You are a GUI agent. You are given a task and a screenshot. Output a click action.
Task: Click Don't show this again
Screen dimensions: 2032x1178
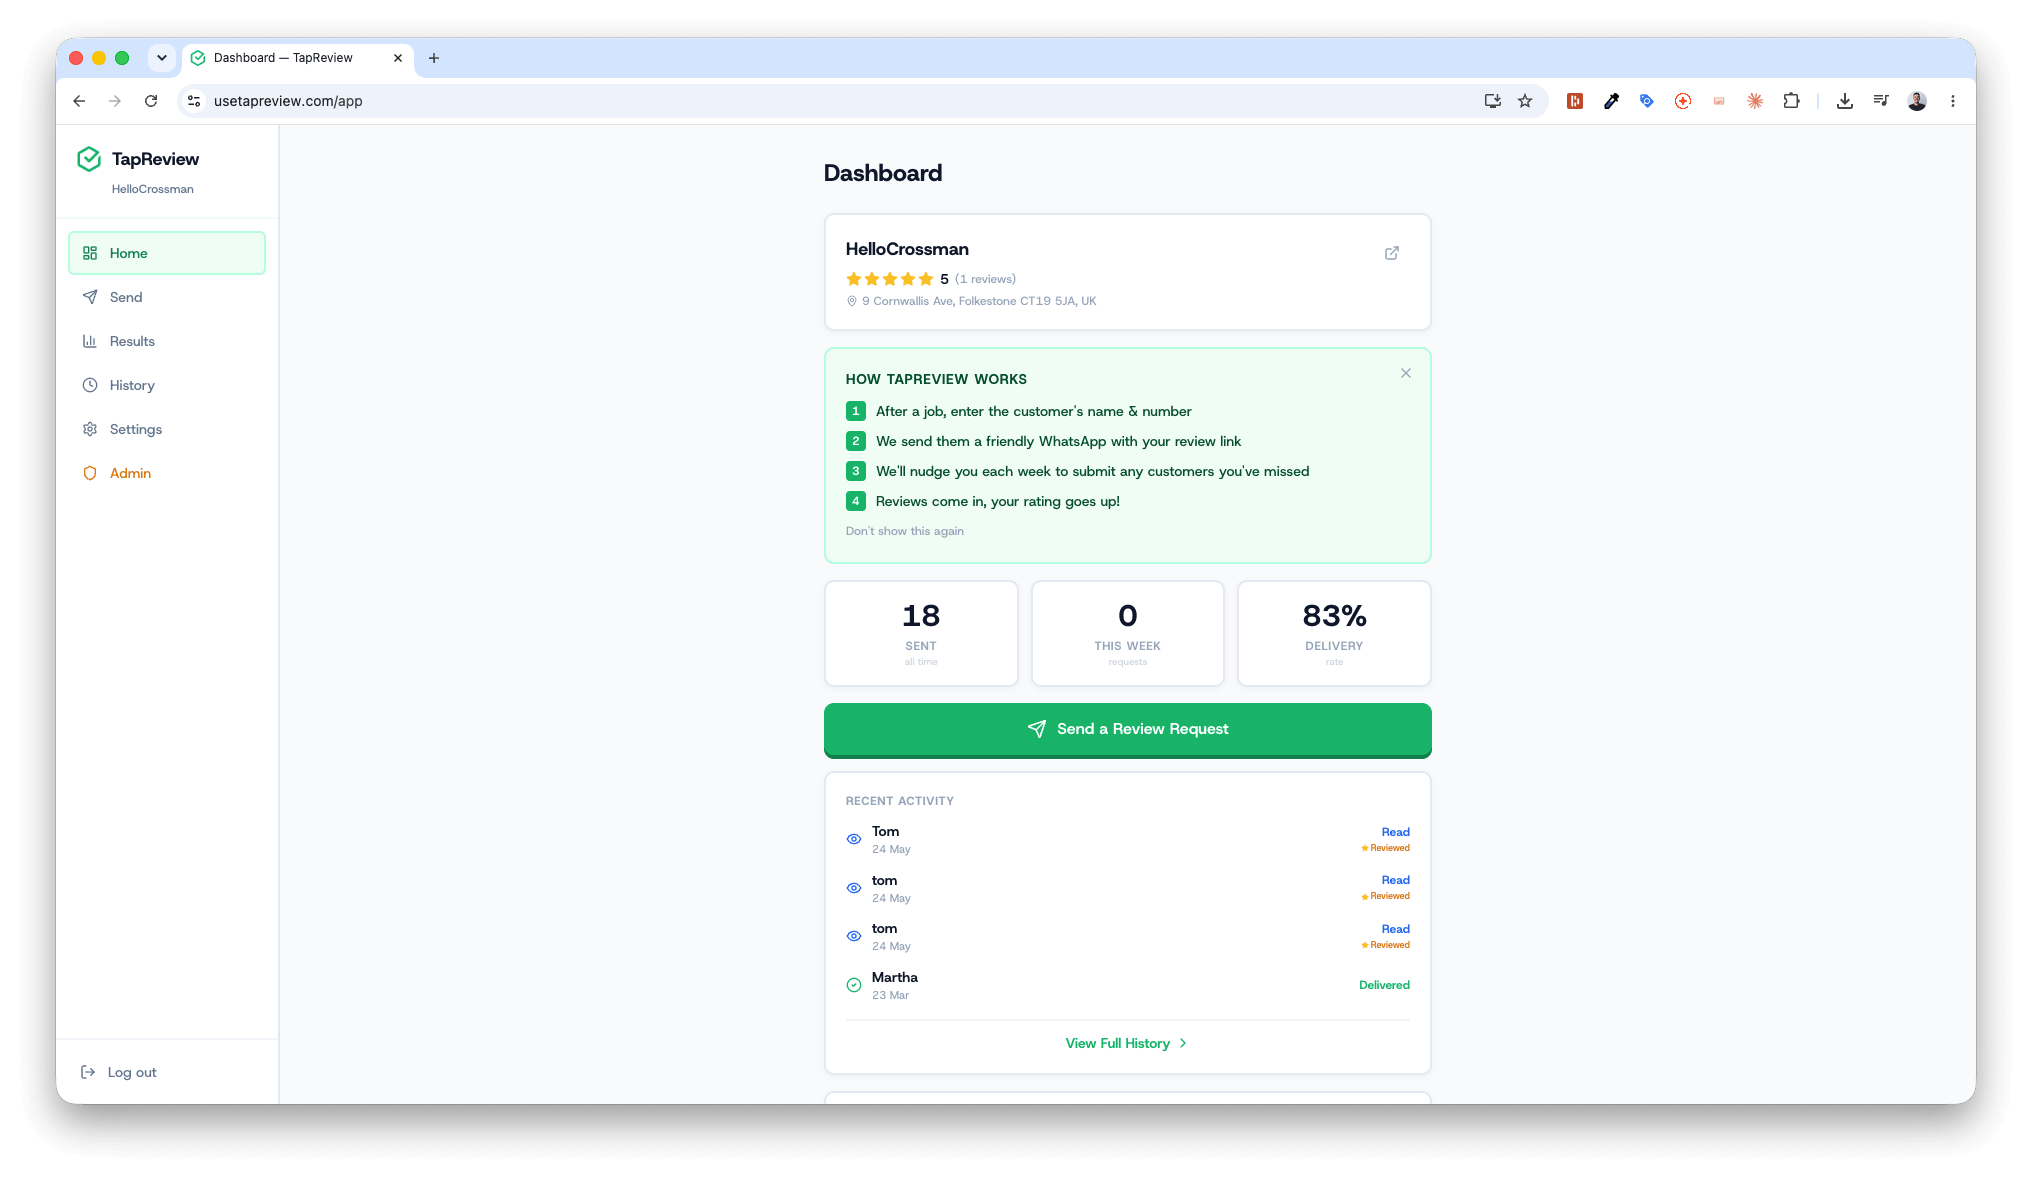point(904,531)
